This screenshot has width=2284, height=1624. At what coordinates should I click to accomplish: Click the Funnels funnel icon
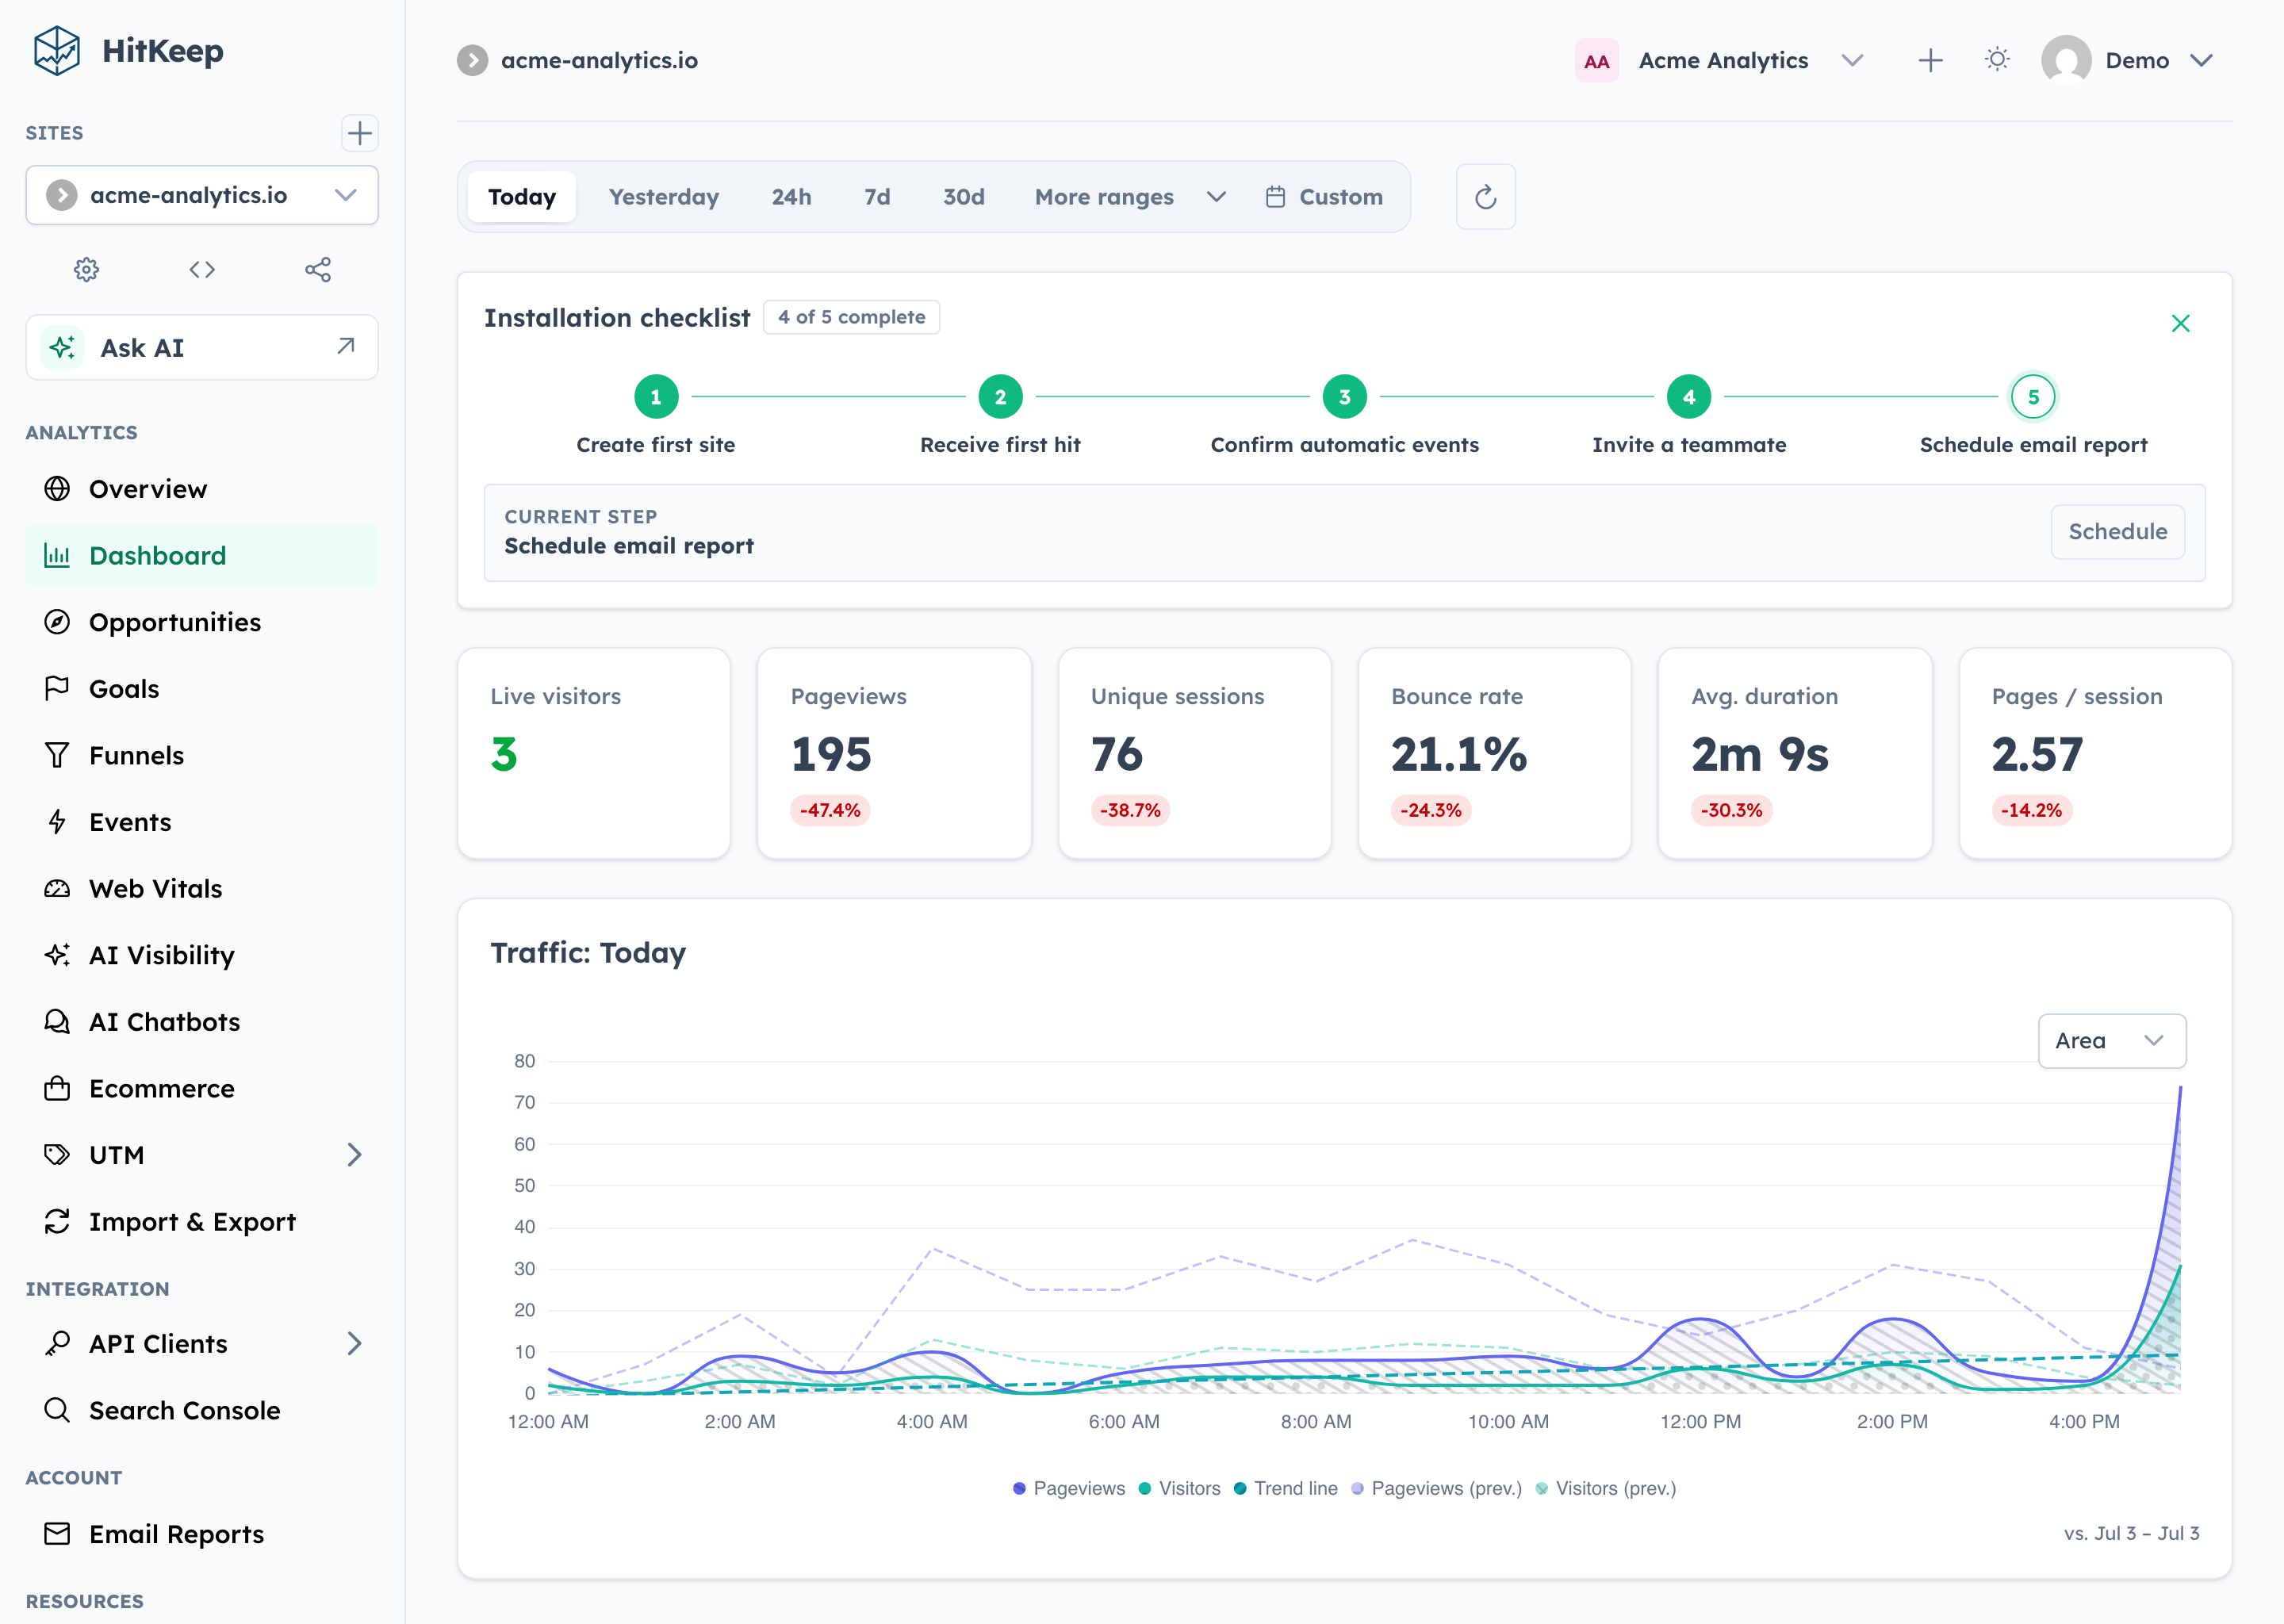pyautogui.click(x=57, y=755)
